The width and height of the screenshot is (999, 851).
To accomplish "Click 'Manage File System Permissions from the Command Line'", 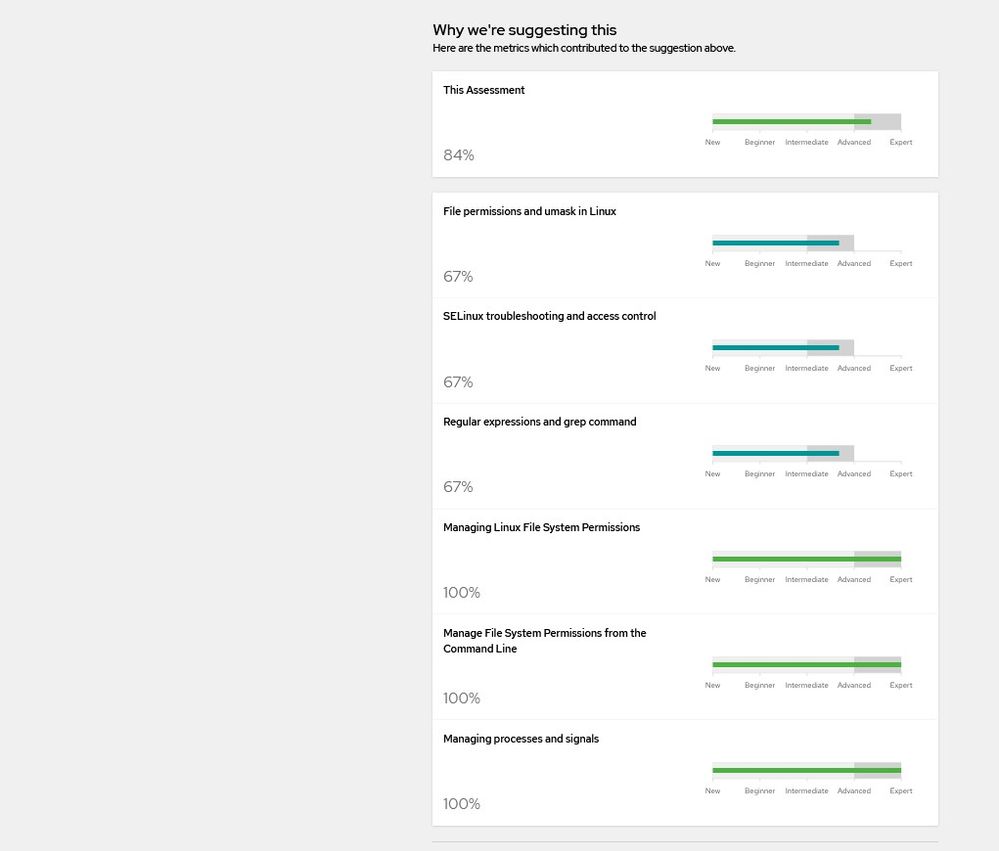I will click(545, 641).
